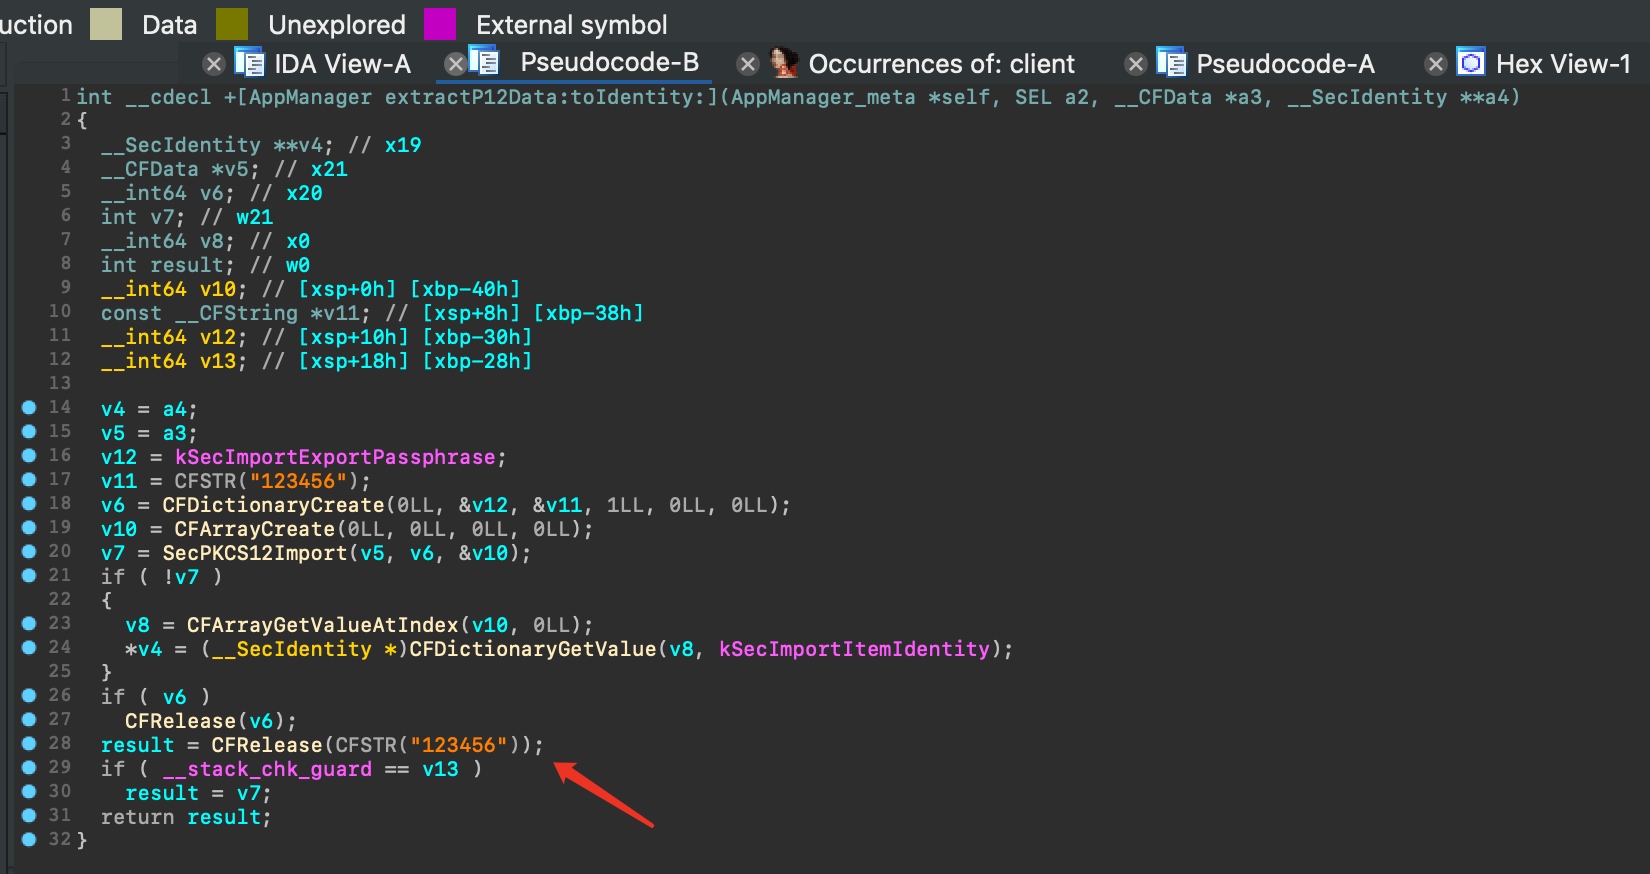This screenshot has height=874, width=1650.
Task: Click the Pseudocode-B document icon
Action: click(x=484, y=62)
